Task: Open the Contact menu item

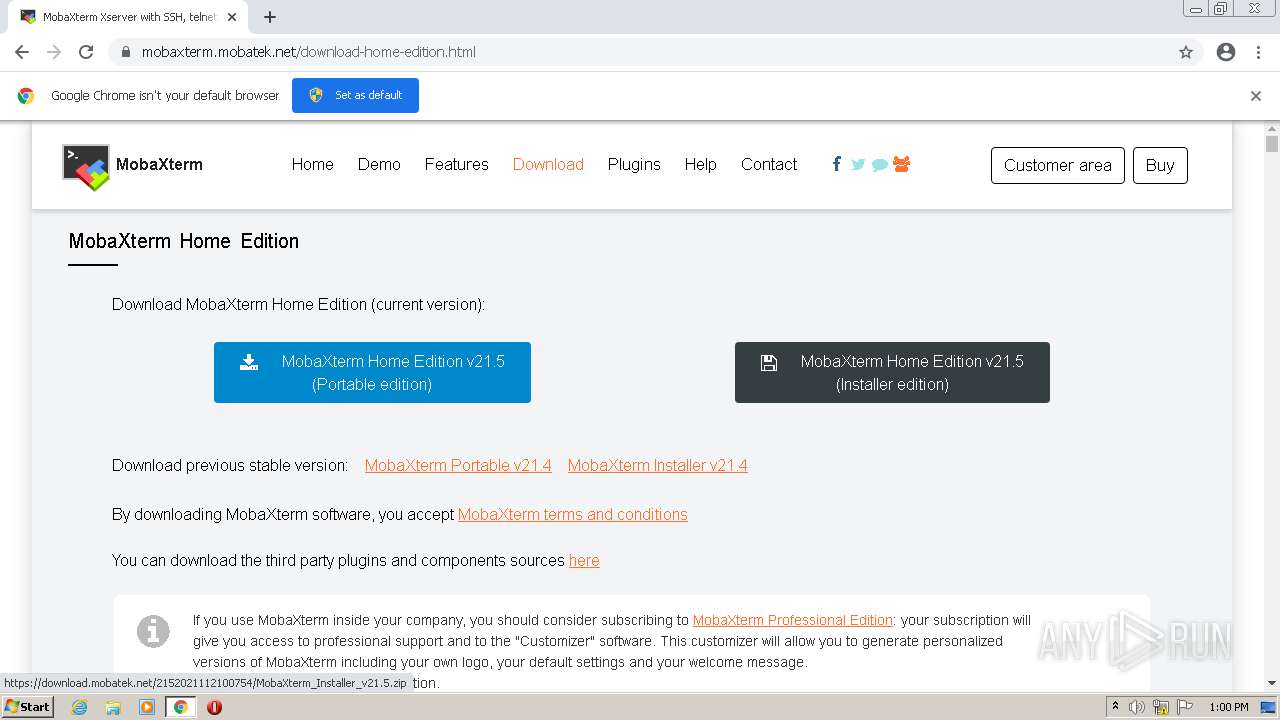Action: [769, 164]
